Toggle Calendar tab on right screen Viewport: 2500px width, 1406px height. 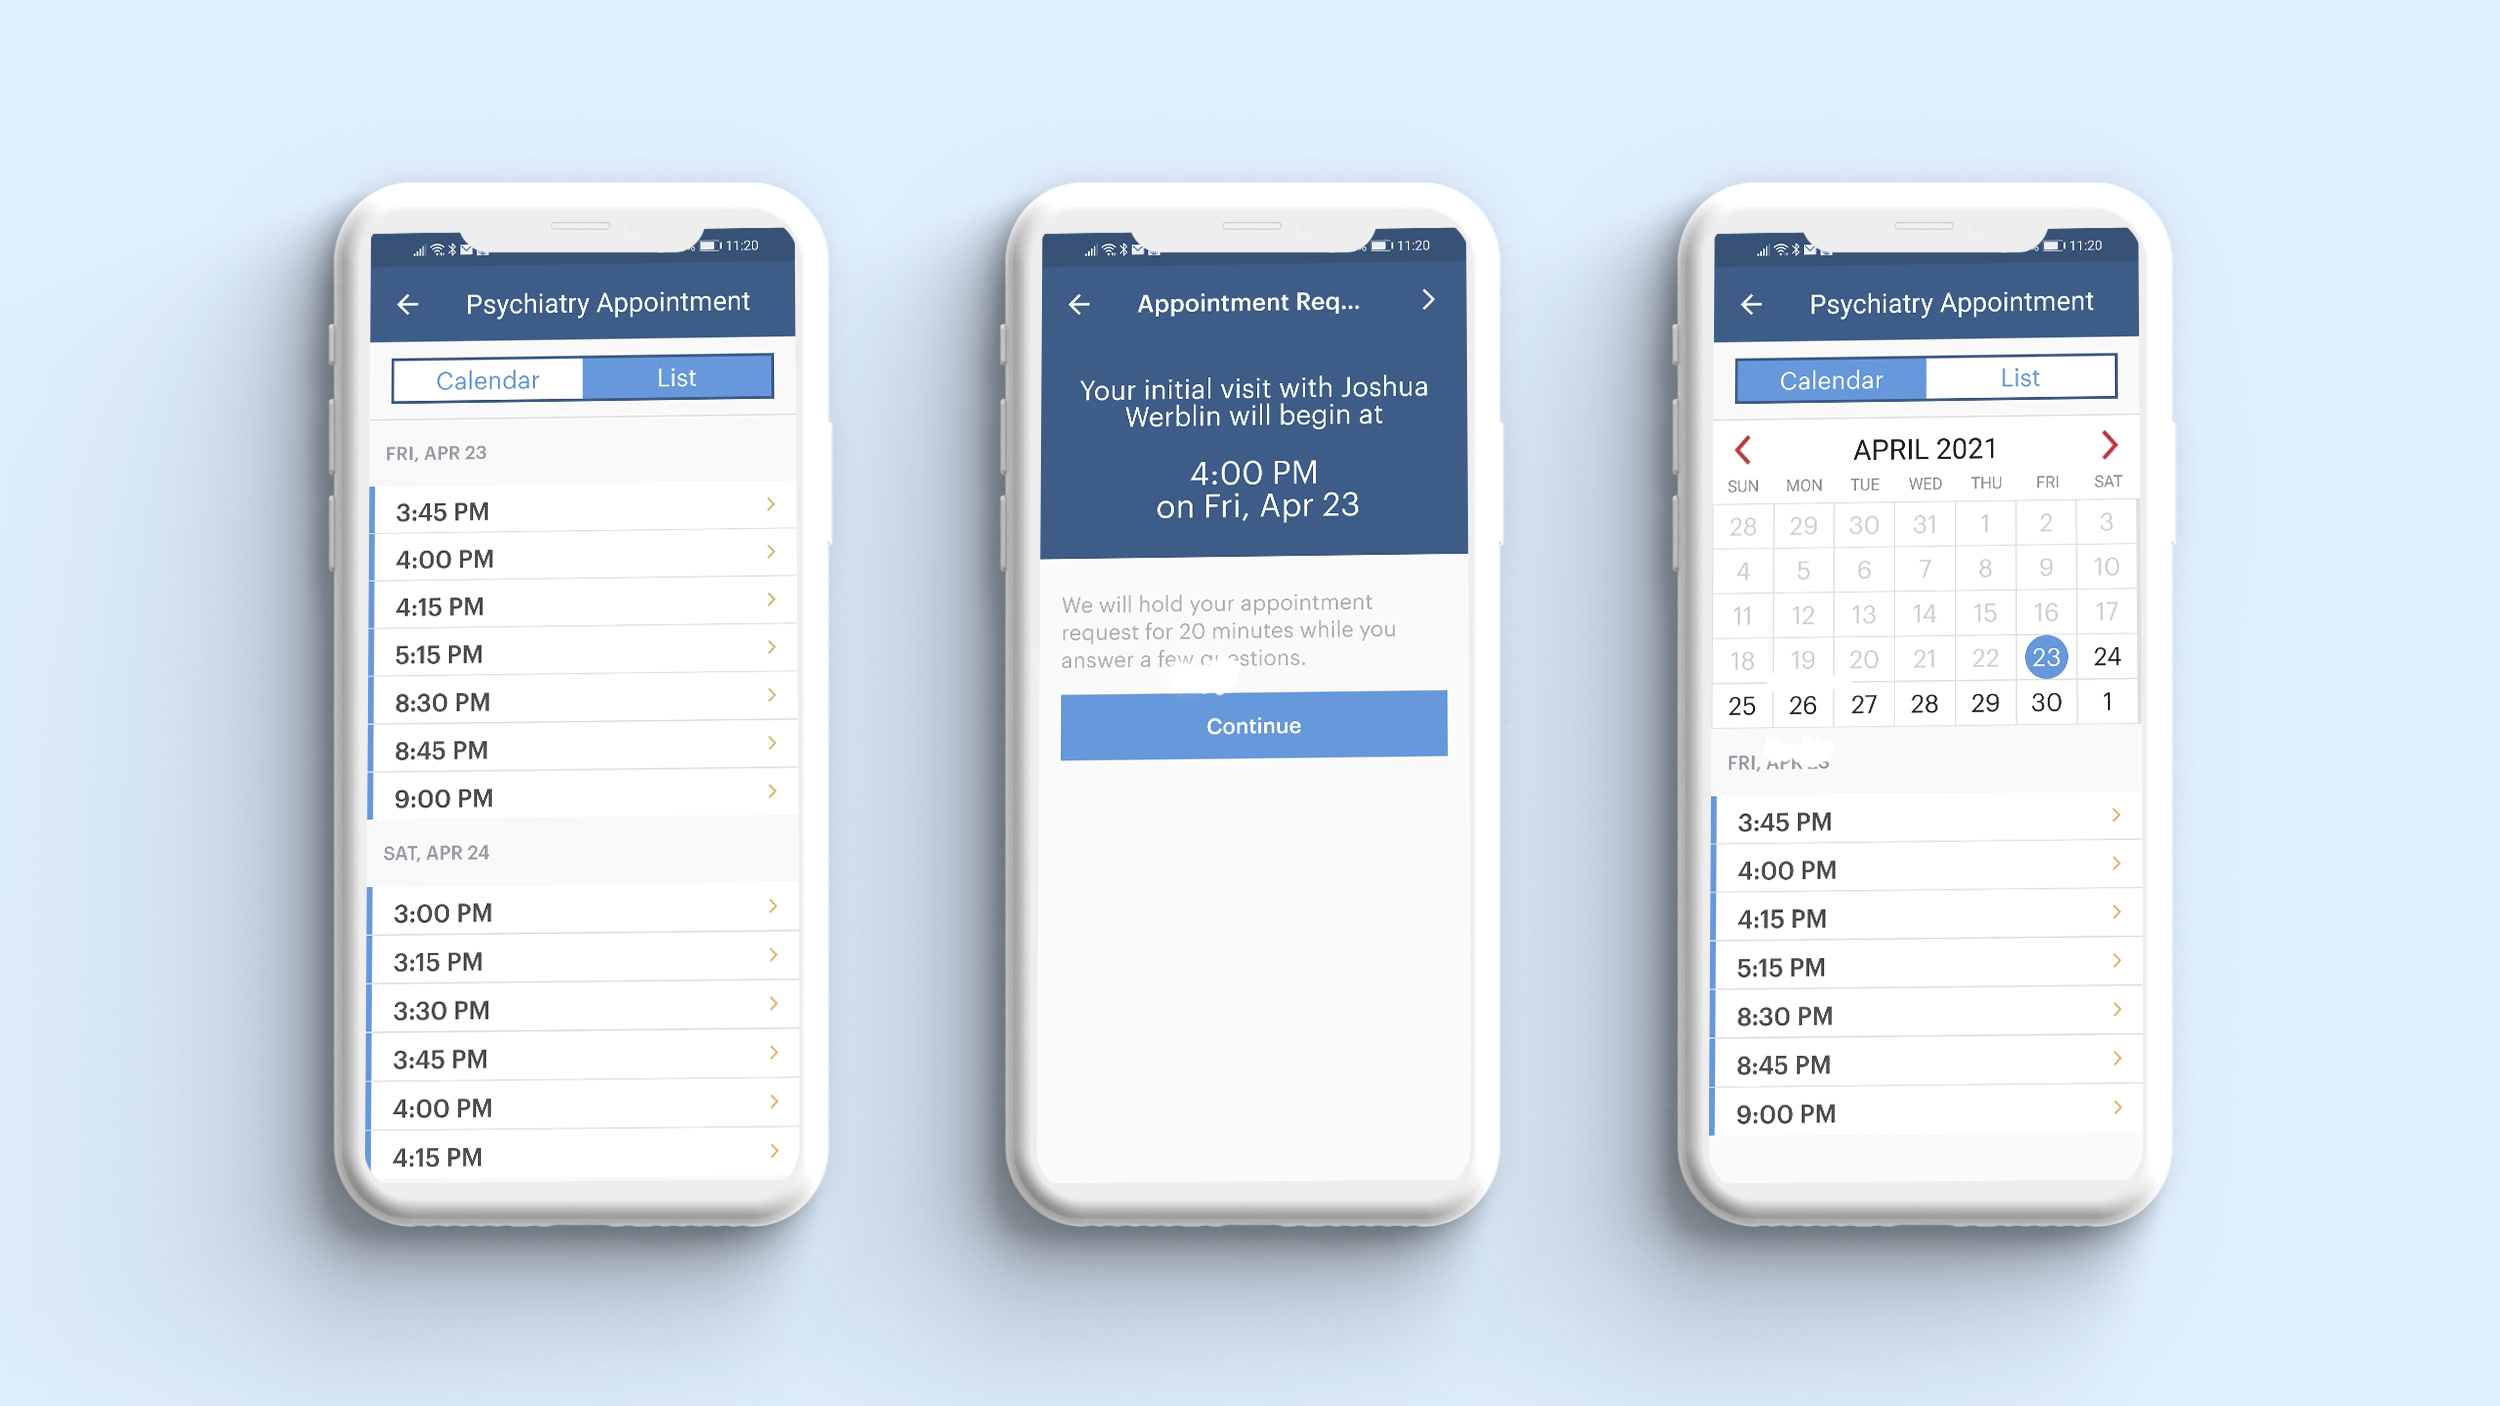pos(1827,379)
